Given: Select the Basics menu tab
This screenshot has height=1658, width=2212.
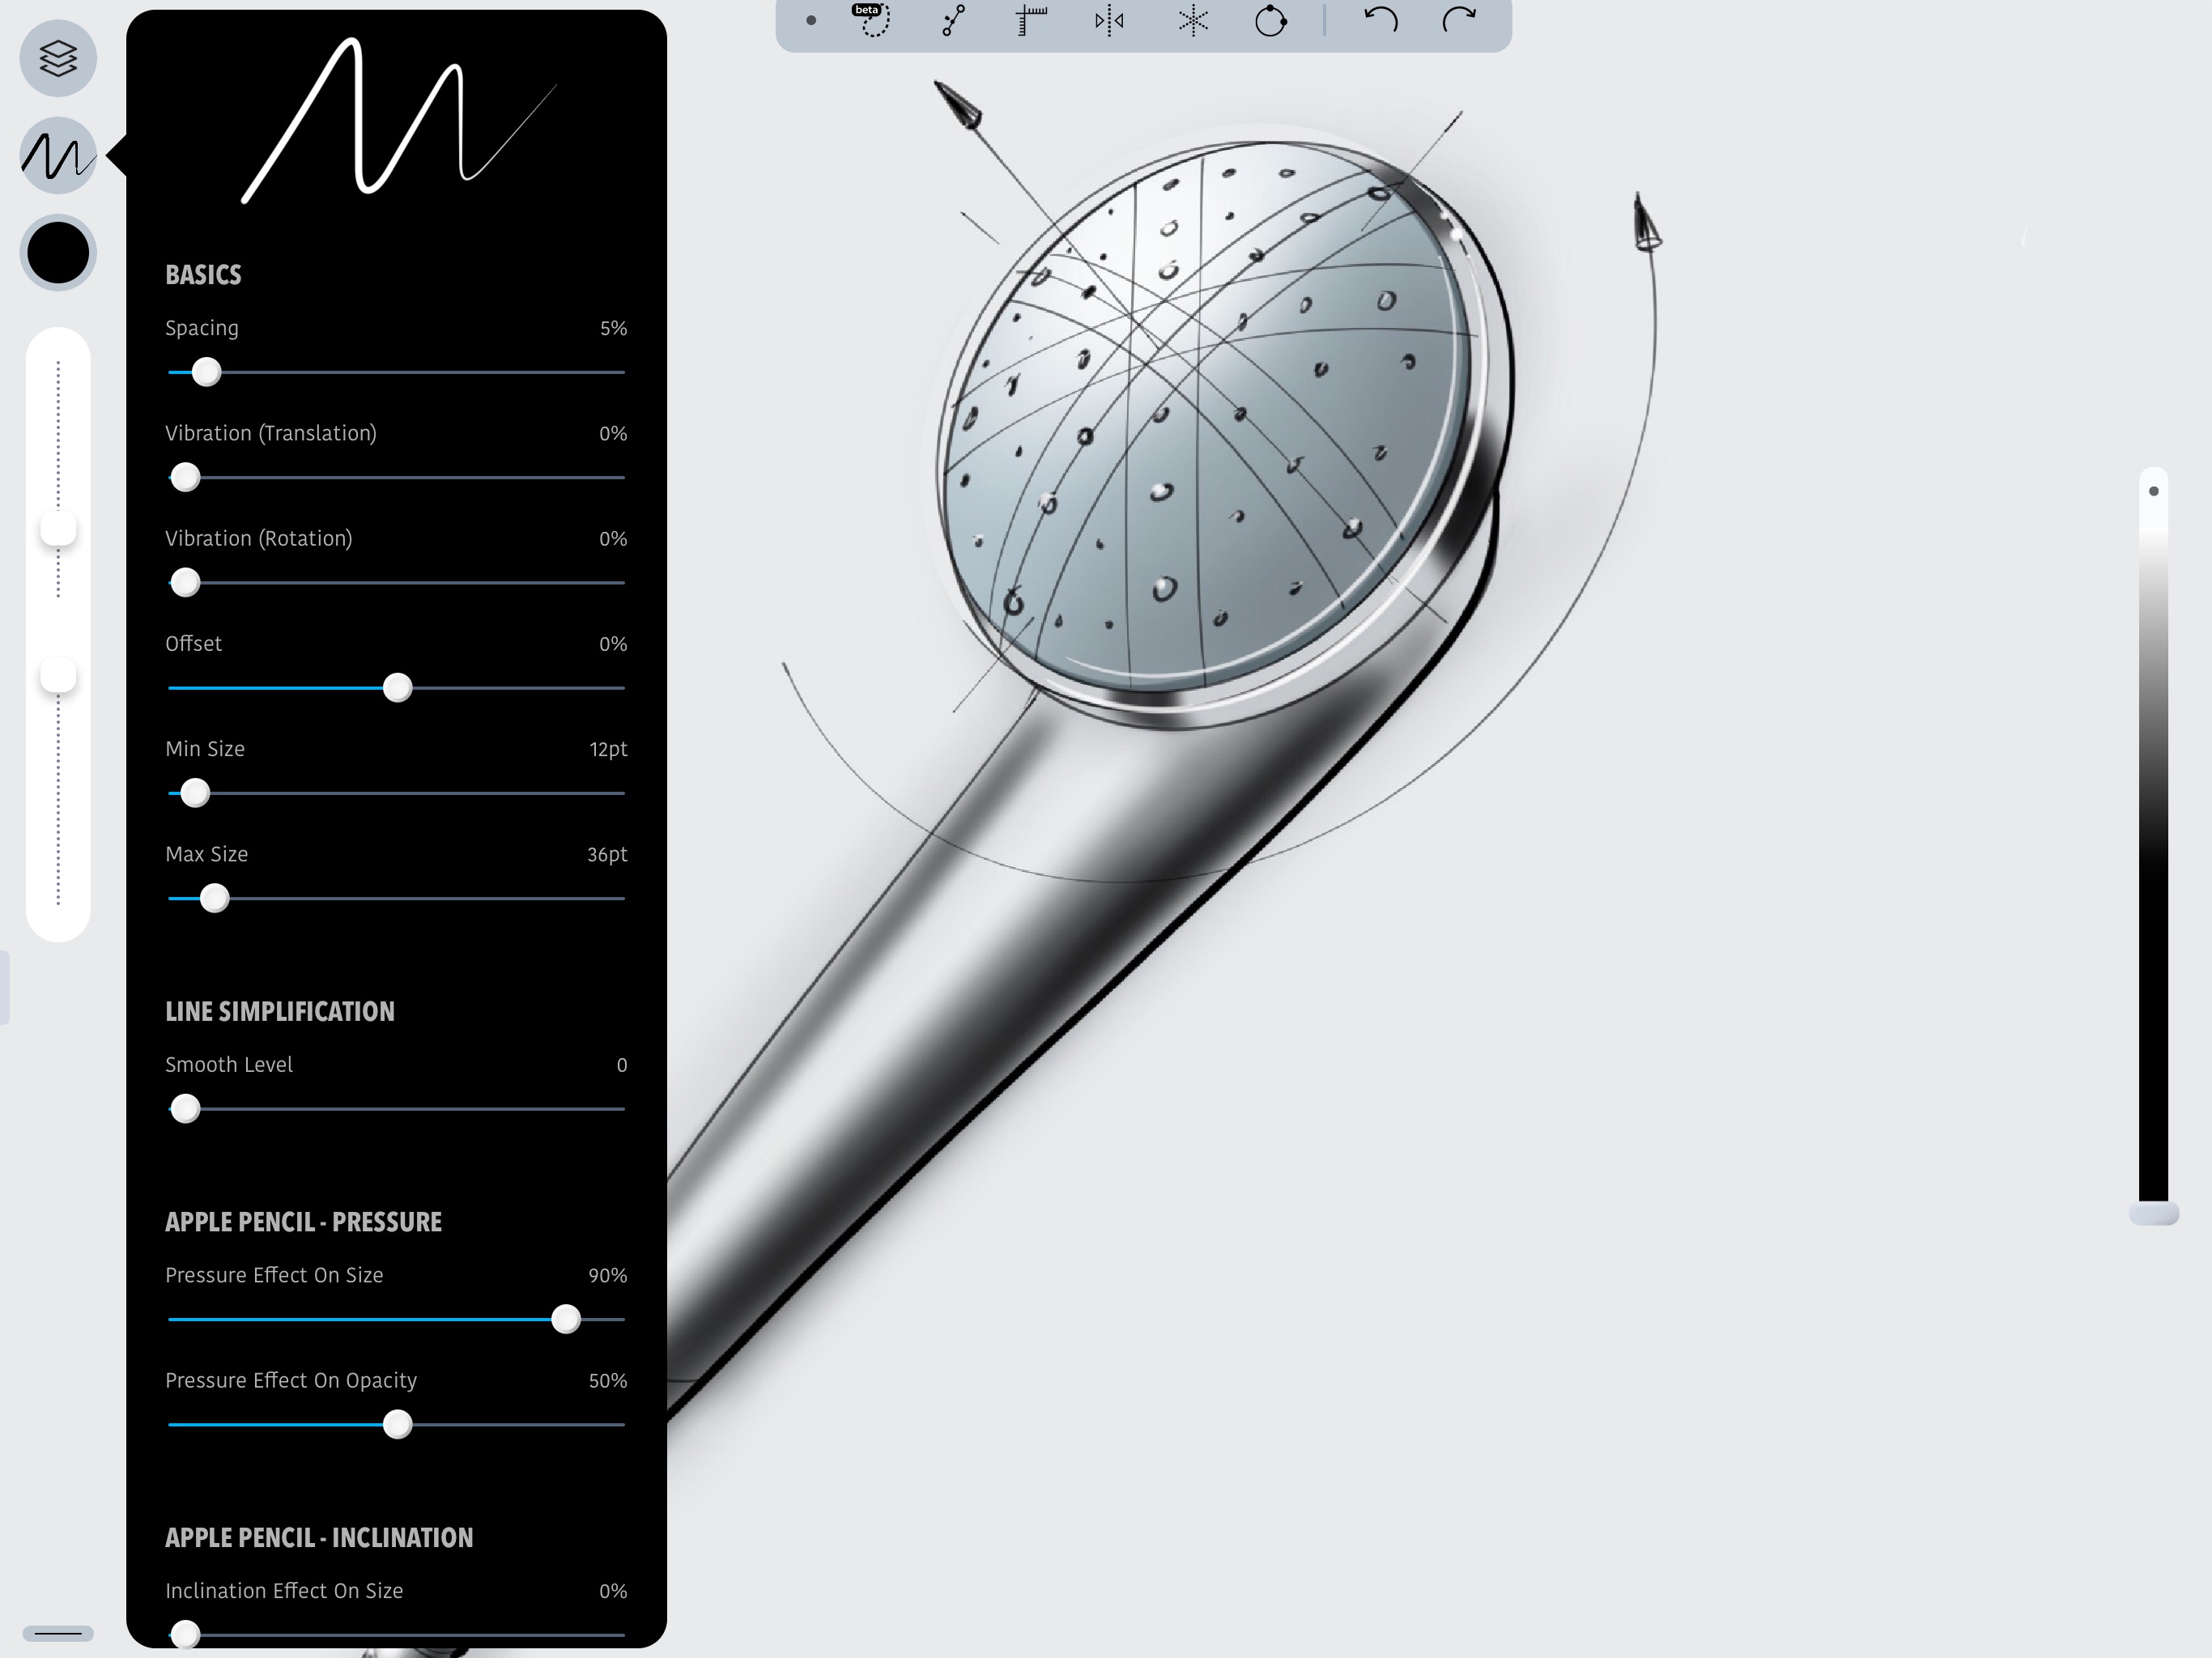Looking at the screenshot, I should (x=202, y=275).
